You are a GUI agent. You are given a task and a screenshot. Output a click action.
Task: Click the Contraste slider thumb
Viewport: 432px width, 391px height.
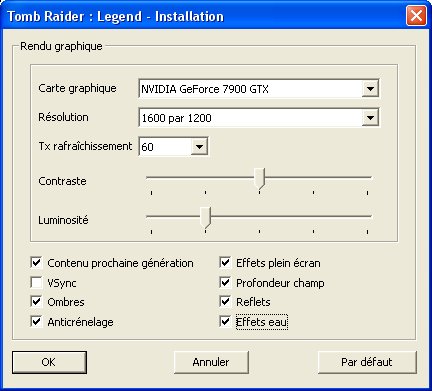coord(259,179)
